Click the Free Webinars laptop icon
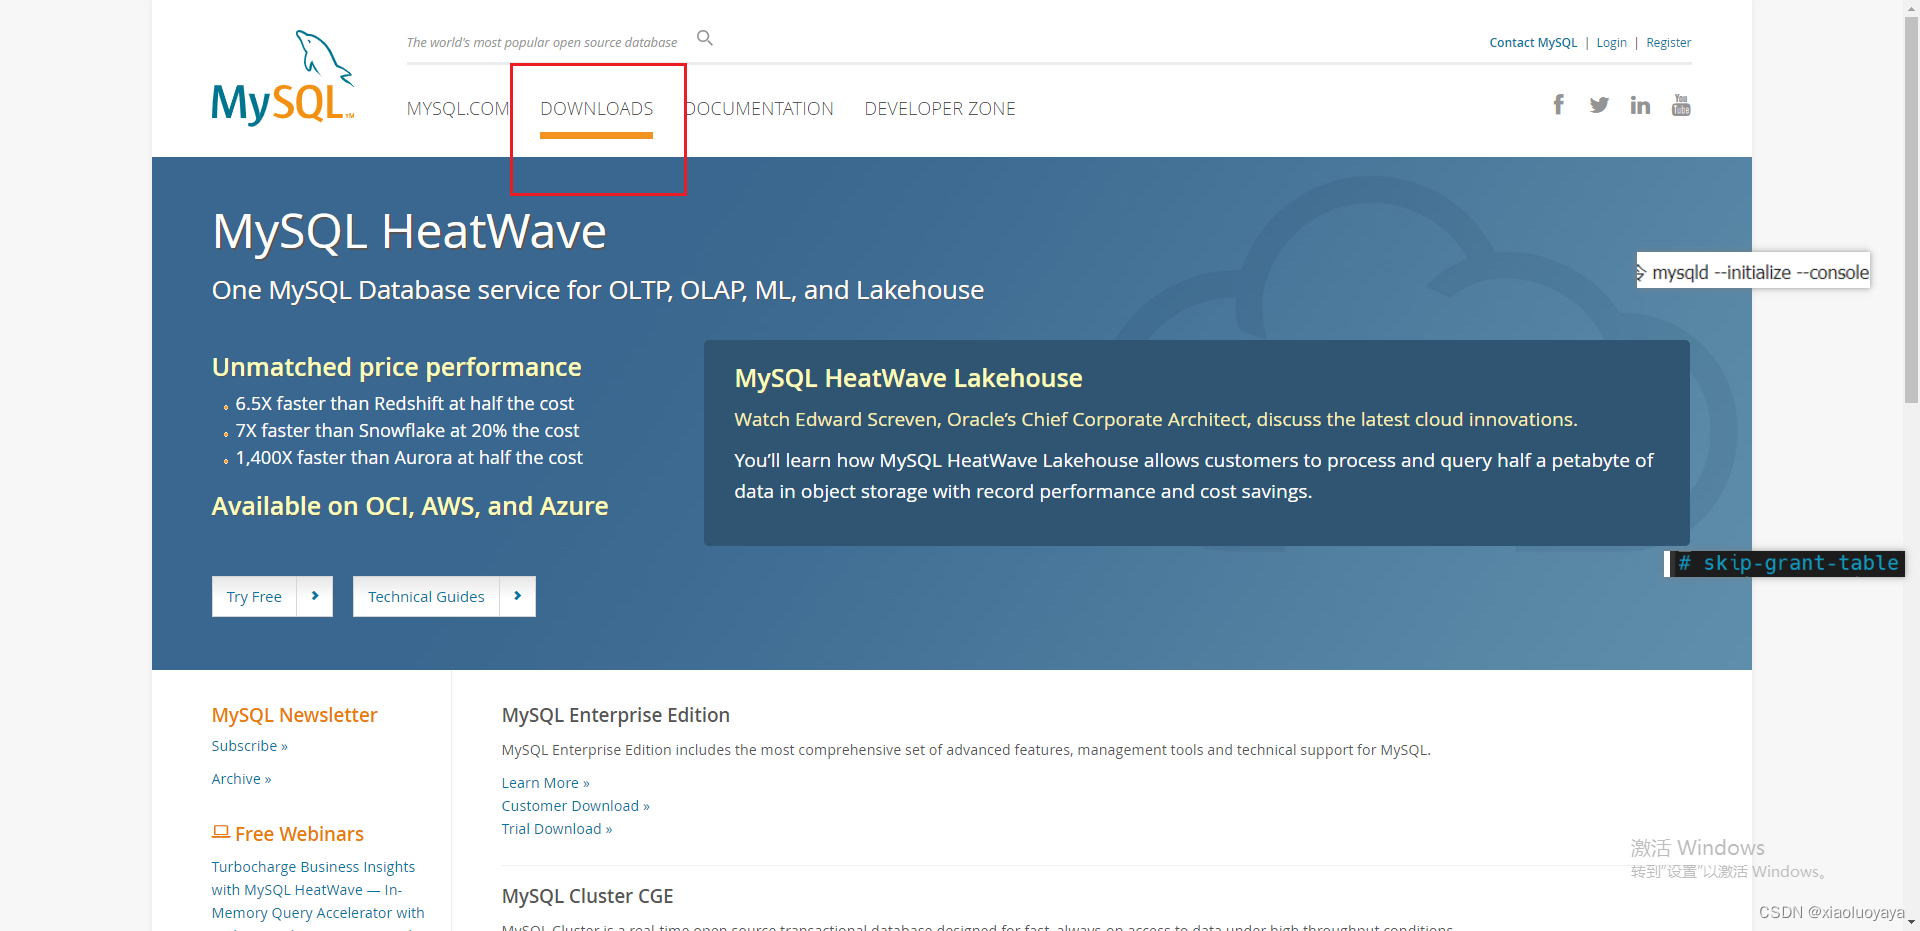The height and width of the screenshot is (931, 1920). click(x=221, y=832)
